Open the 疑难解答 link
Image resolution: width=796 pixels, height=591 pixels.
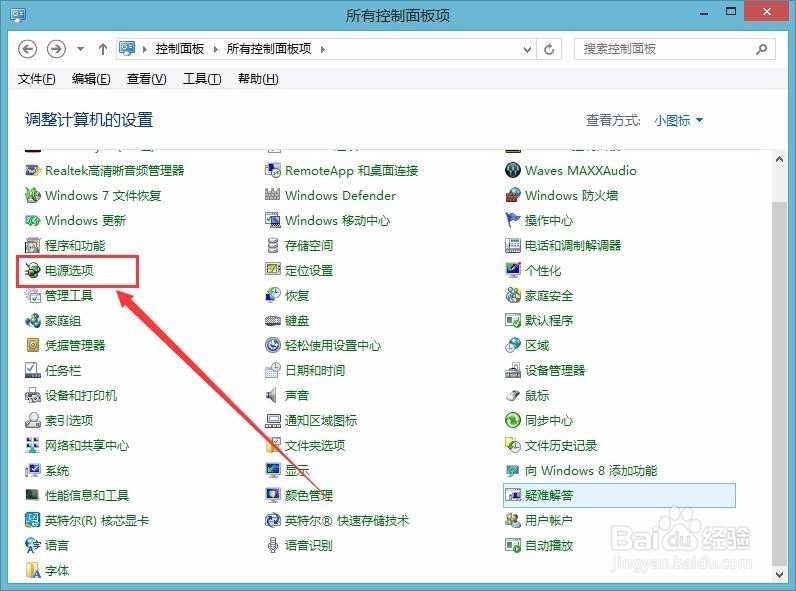(x=549, y=496)
